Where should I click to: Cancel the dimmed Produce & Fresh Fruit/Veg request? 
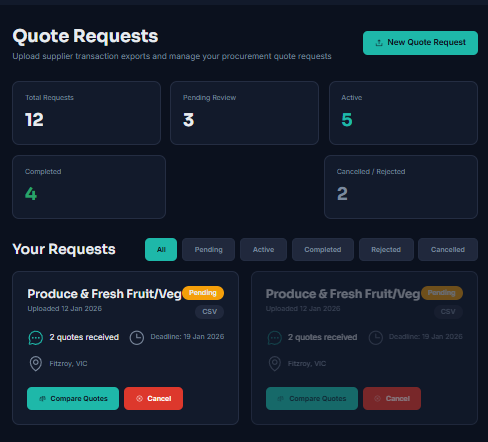(392, 398)
